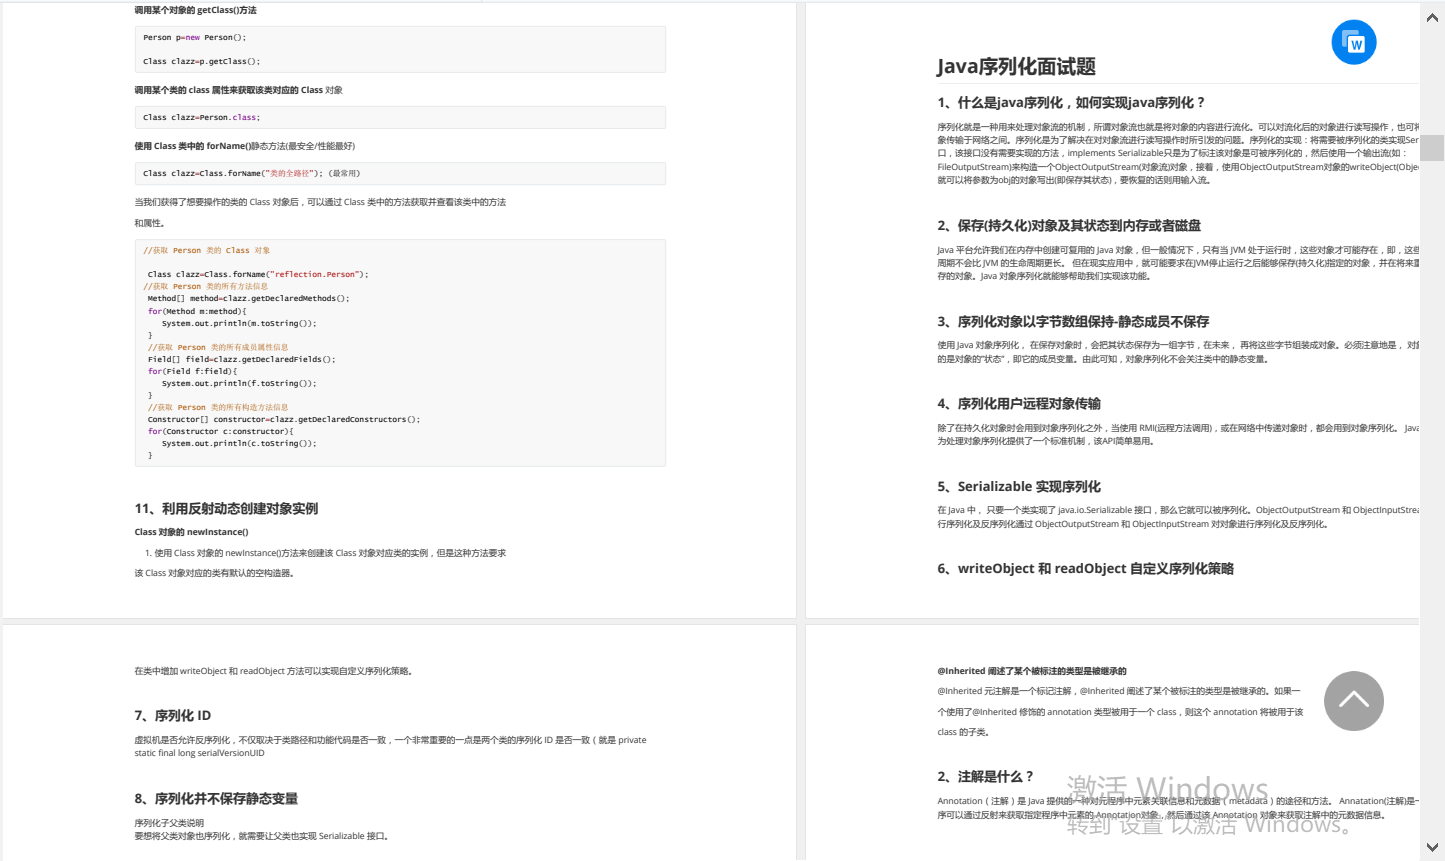Click heading "1、什么是java序列化，如何实现java序列化？"
1445x861 pixels.
click(1071, 102)
